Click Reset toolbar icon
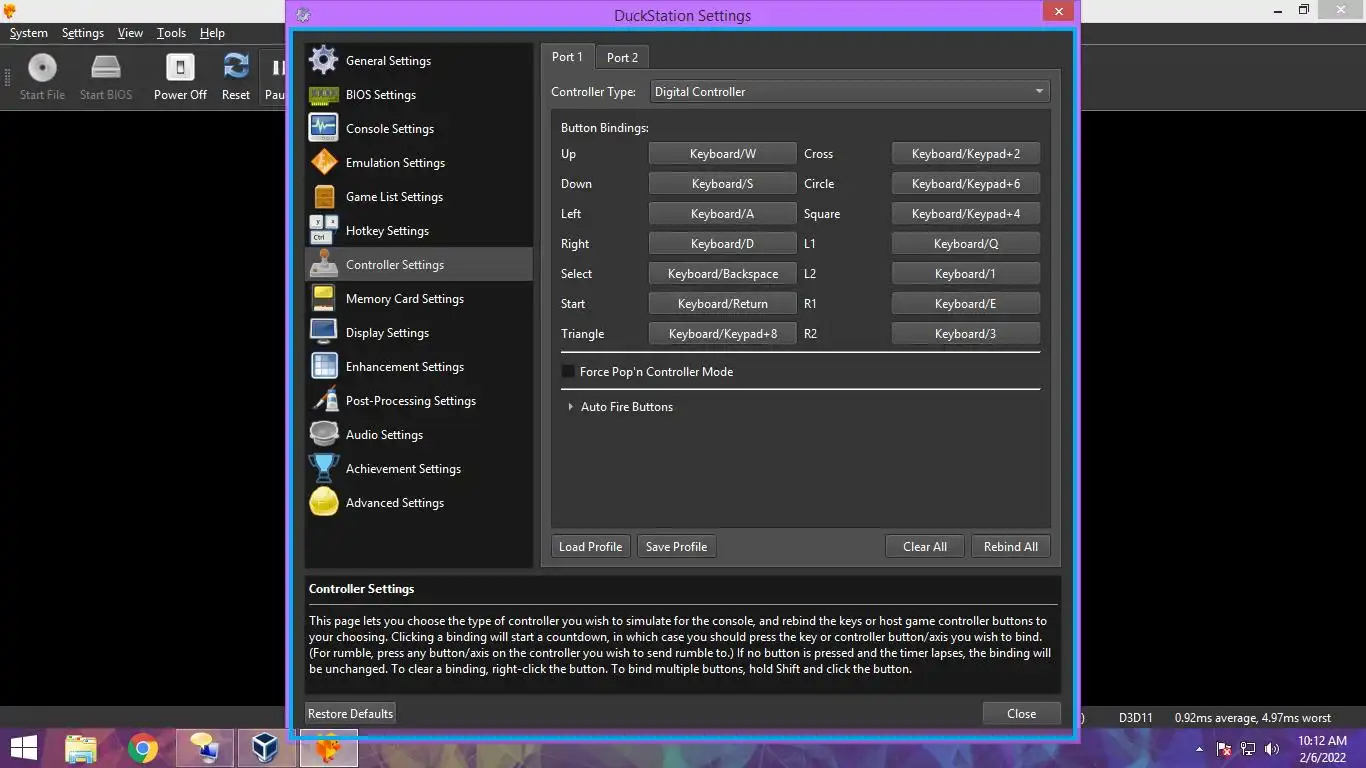Viewport: 1366px width, 768px height. pyautogui.click(x=236, y=67)
